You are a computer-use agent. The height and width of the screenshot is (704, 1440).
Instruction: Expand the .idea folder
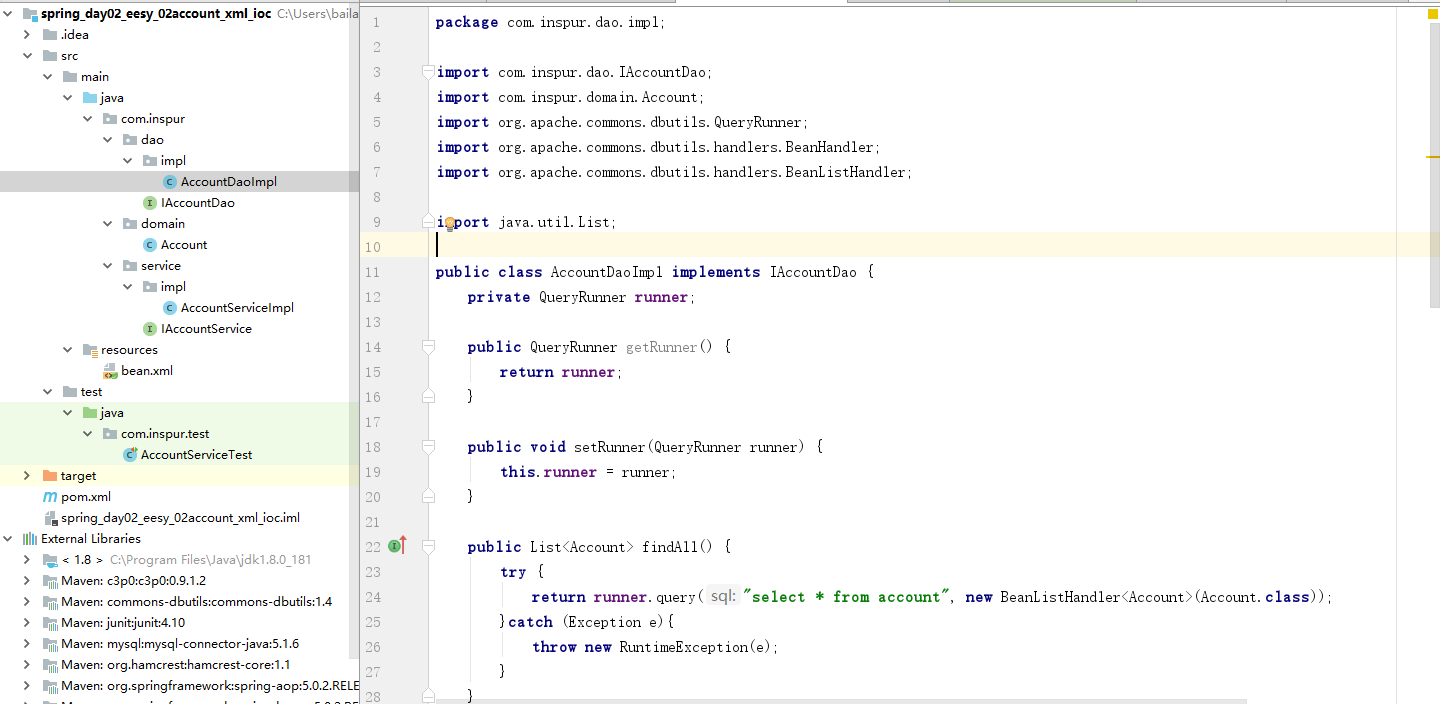coord(27,35)
